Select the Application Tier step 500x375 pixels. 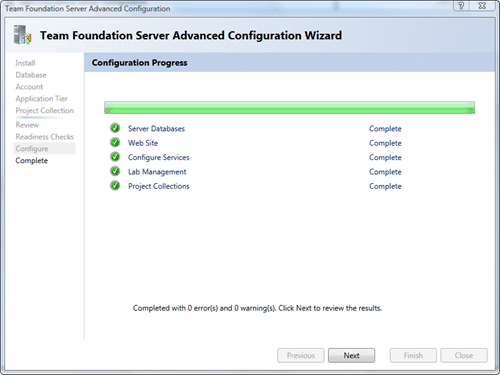point(42,99)
